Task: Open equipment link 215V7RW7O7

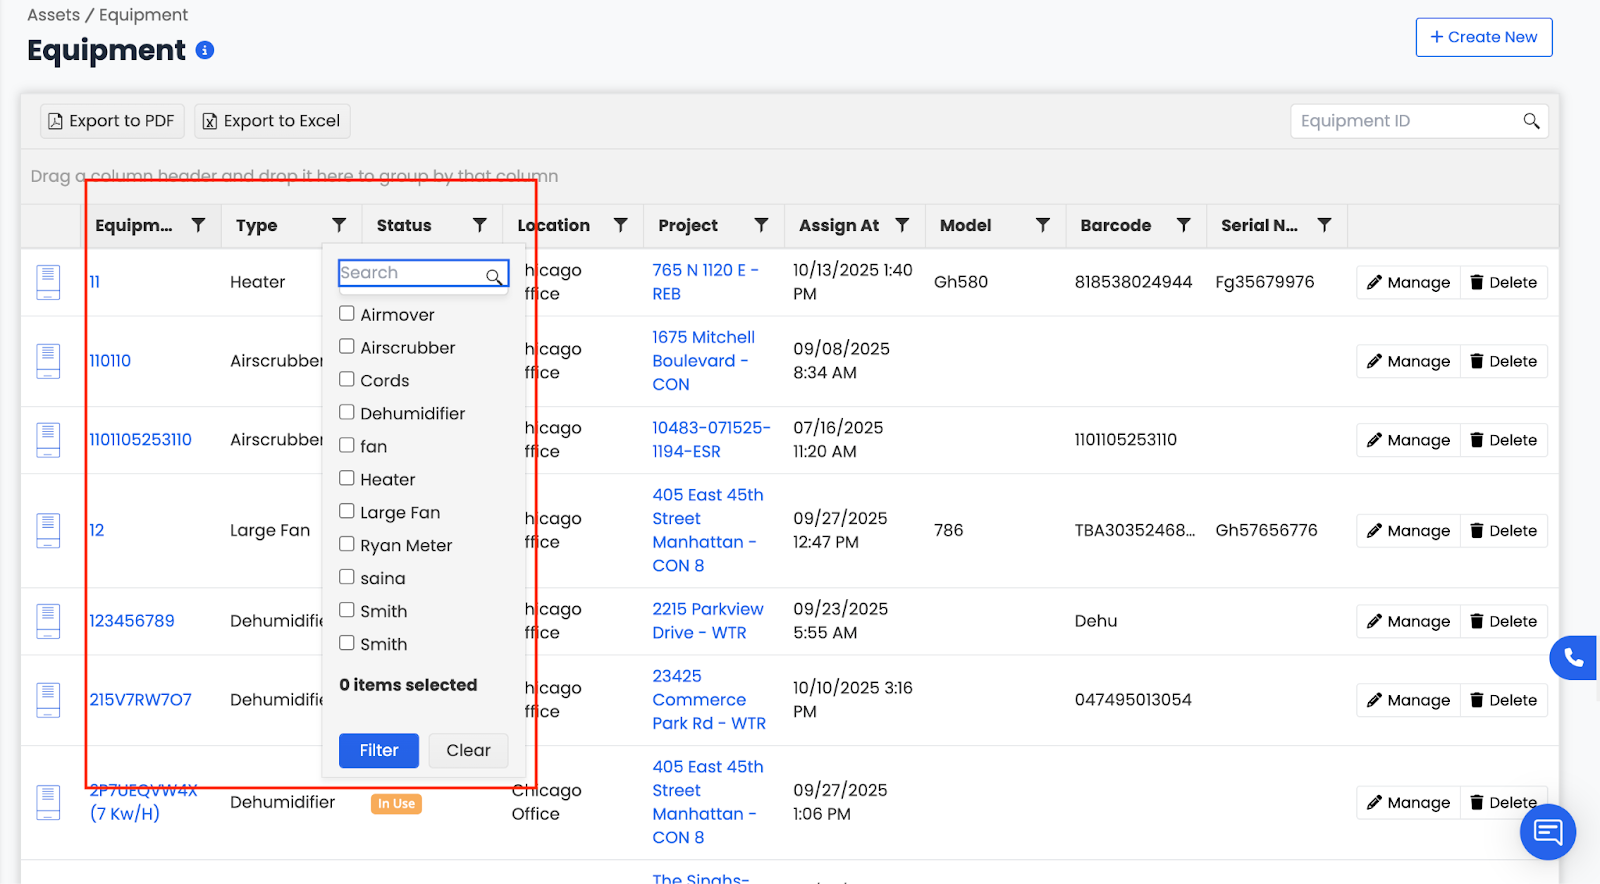Action: pyautogui.click(x=141, y=700)
